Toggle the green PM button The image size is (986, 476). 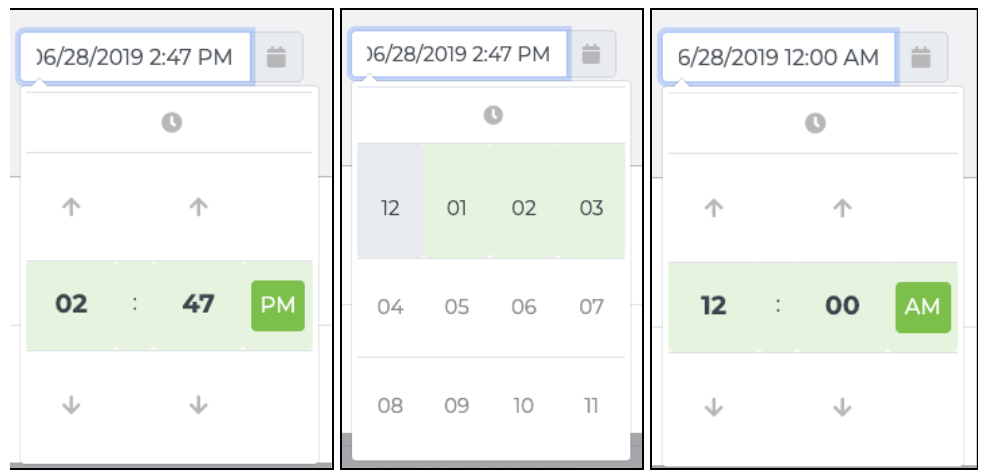coord(278,306)
